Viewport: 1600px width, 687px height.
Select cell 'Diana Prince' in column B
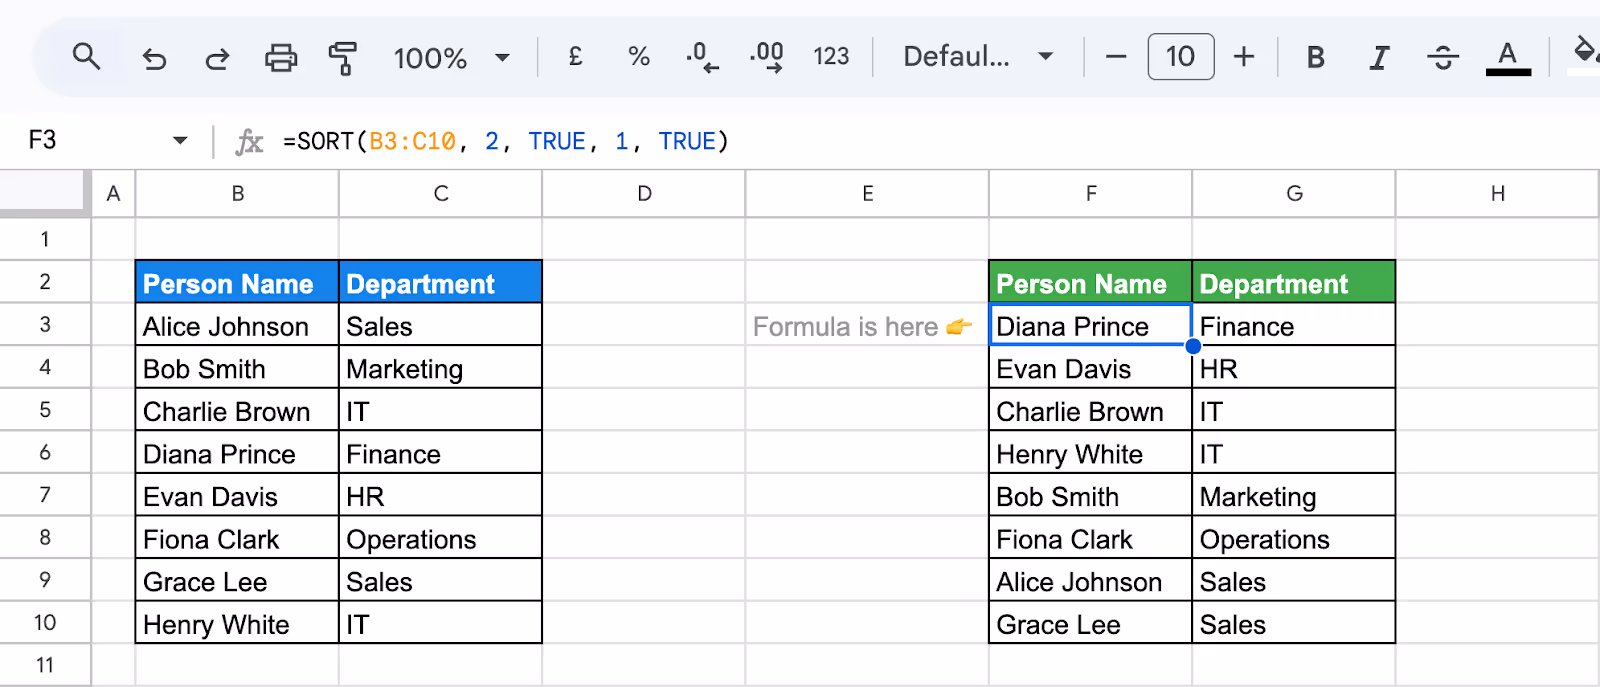click(237, 453)
